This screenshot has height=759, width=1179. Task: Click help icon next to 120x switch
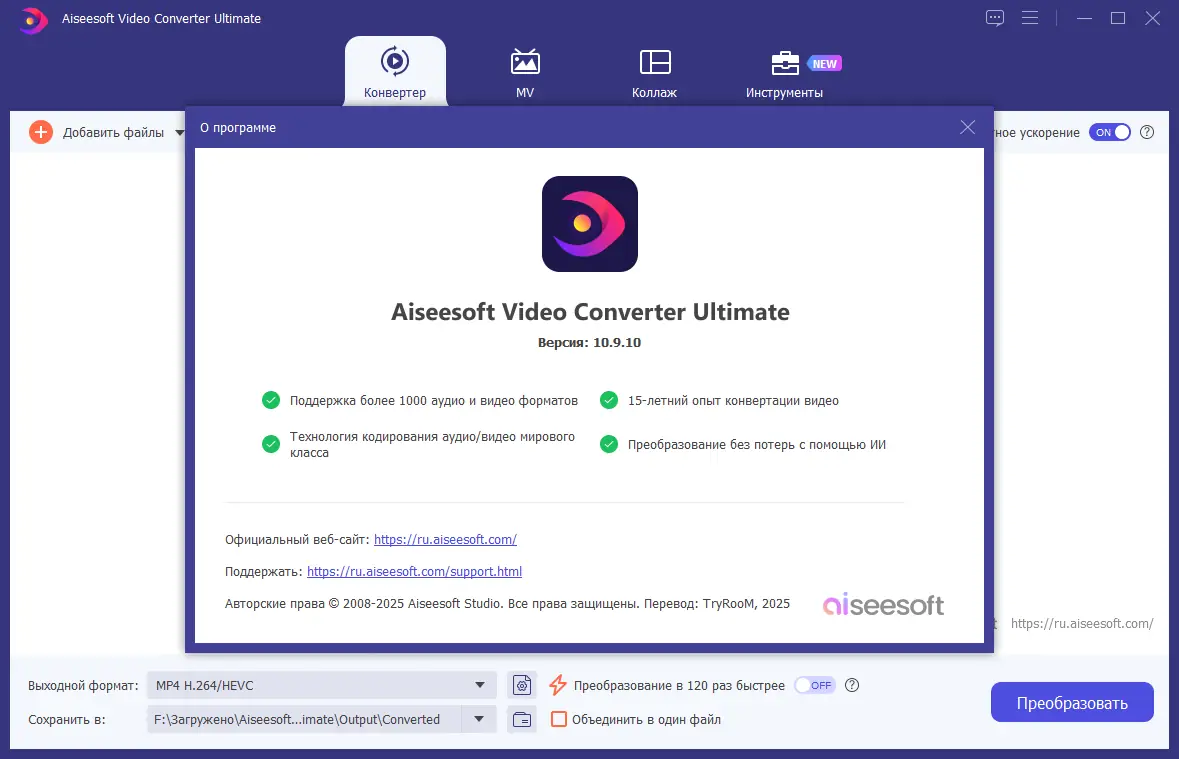(852, 685)
